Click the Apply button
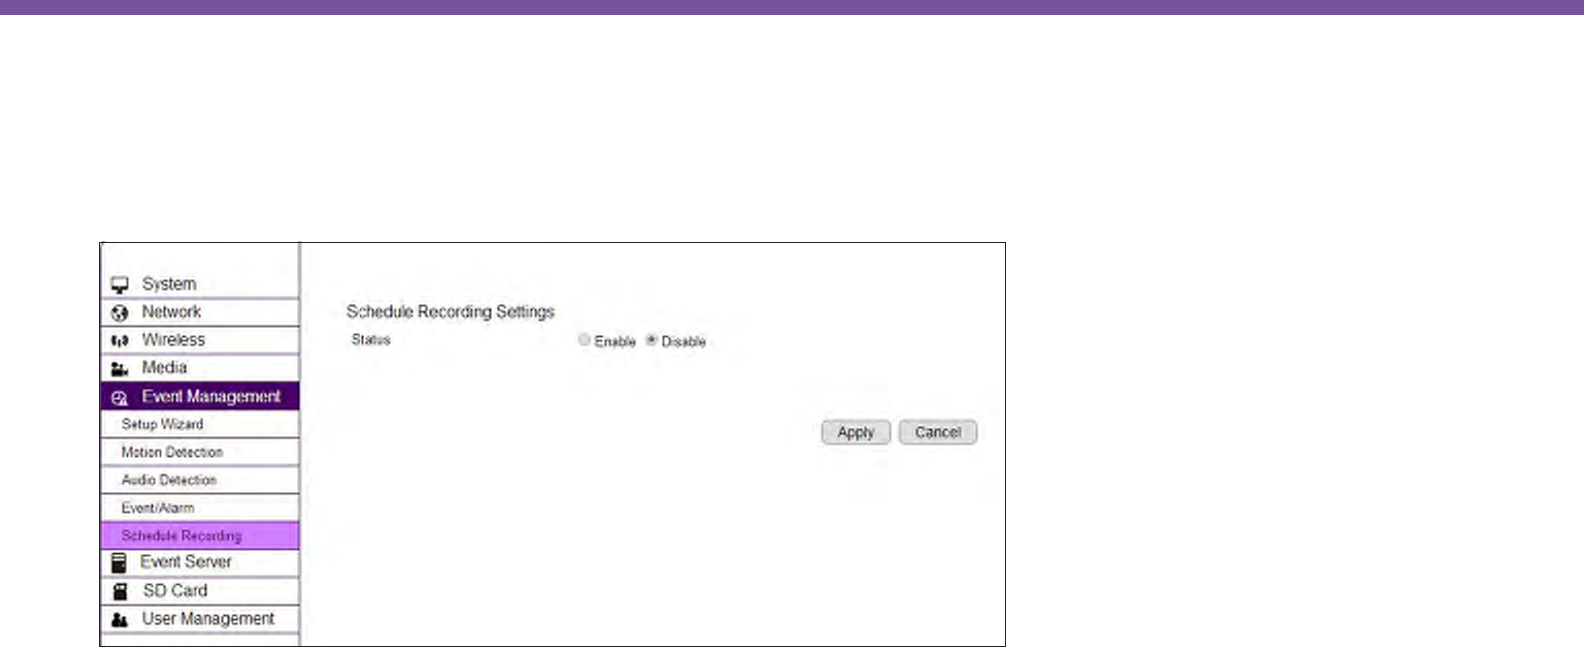This screenshot has height=647, width=1584. pyautogui.click(x=856, y=432)
